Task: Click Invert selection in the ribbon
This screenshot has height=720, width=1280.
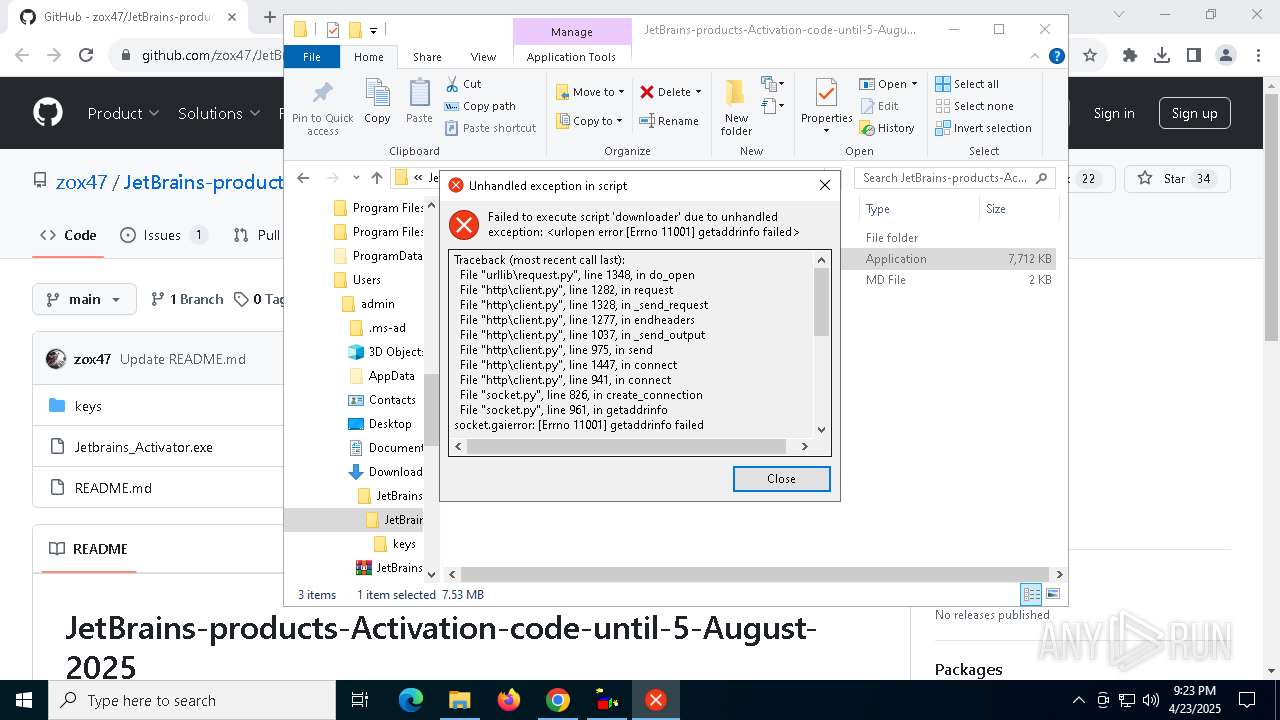Action: pos(983,128)
